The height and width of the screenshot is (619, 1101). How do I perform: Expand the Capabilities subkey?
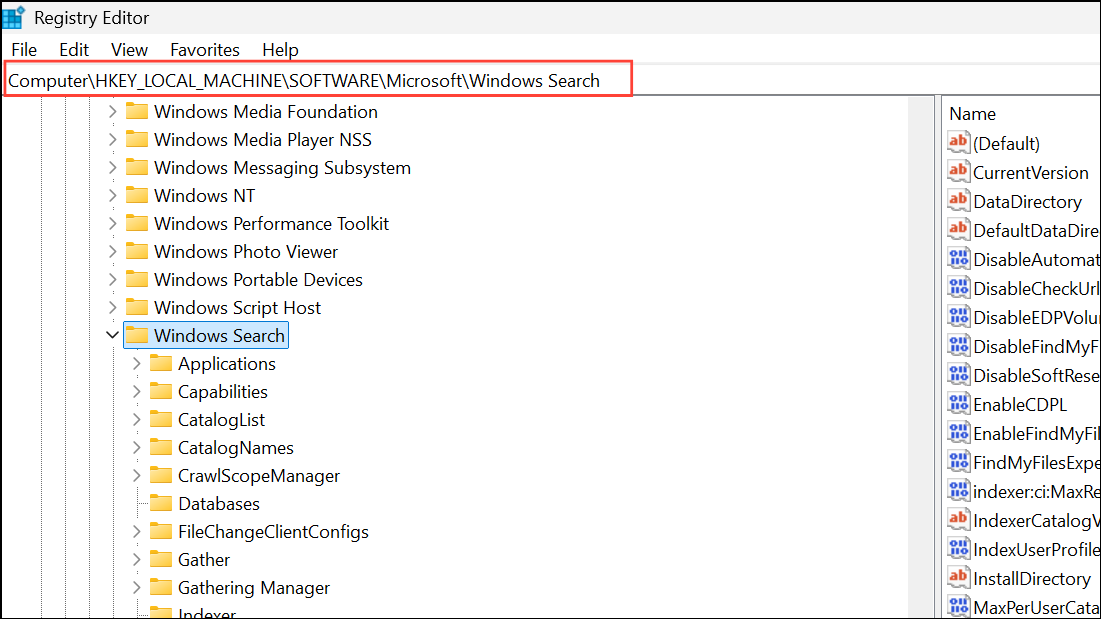pos(137,392)
